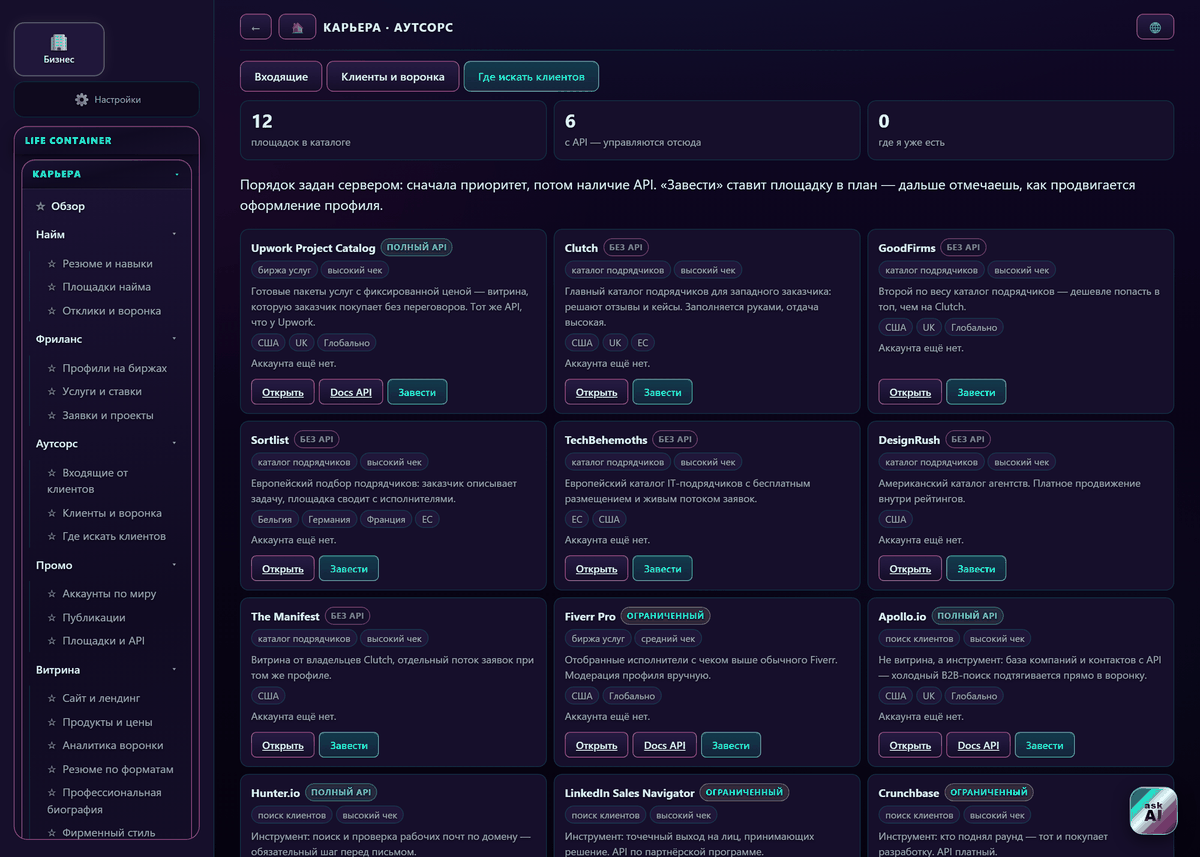This screenshot has width=1200, height=857.
Task: Go back using the left arrow button
Action: tap(256, 27)
